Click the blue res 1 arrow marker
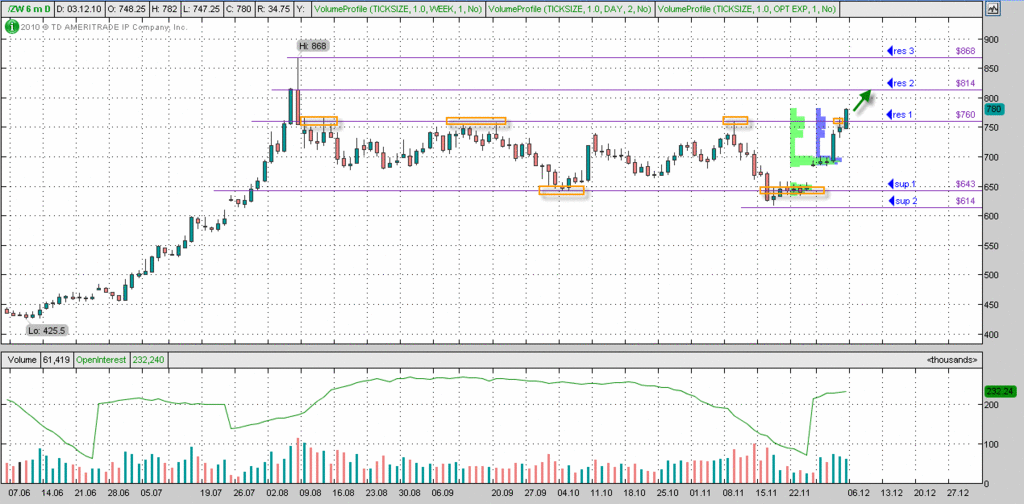The width and height of the screenshot is (1024, 504). [x=890, y=115]
